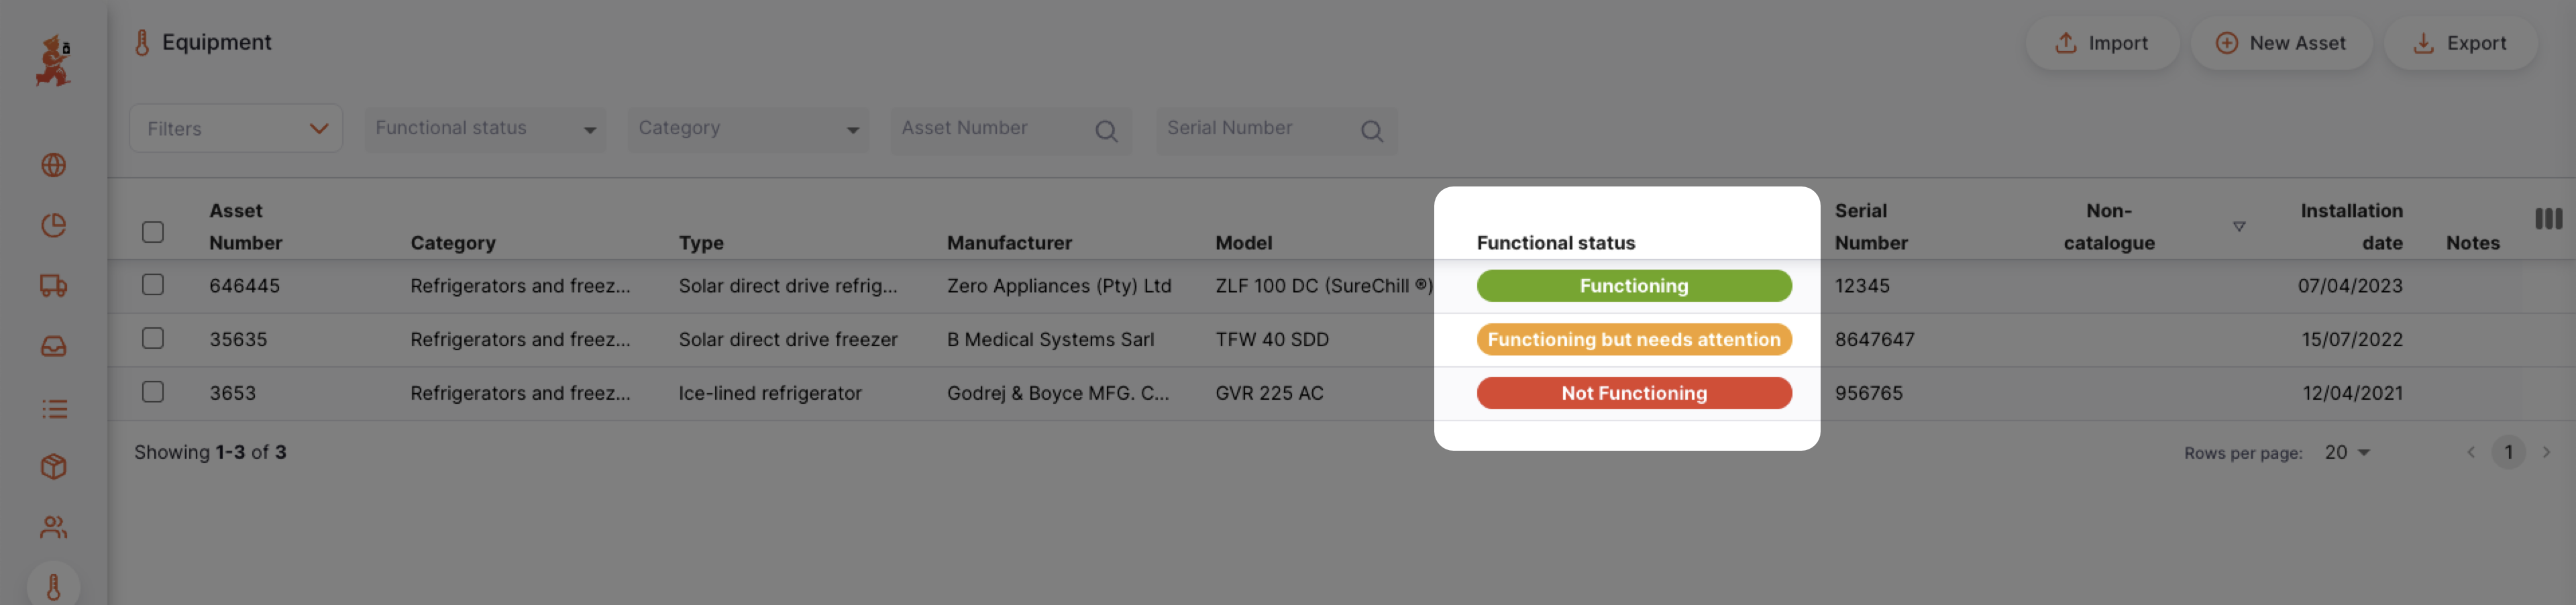
Task: Click the orange Functioning but needs attention badge
Action: [x=1634, y=340]
